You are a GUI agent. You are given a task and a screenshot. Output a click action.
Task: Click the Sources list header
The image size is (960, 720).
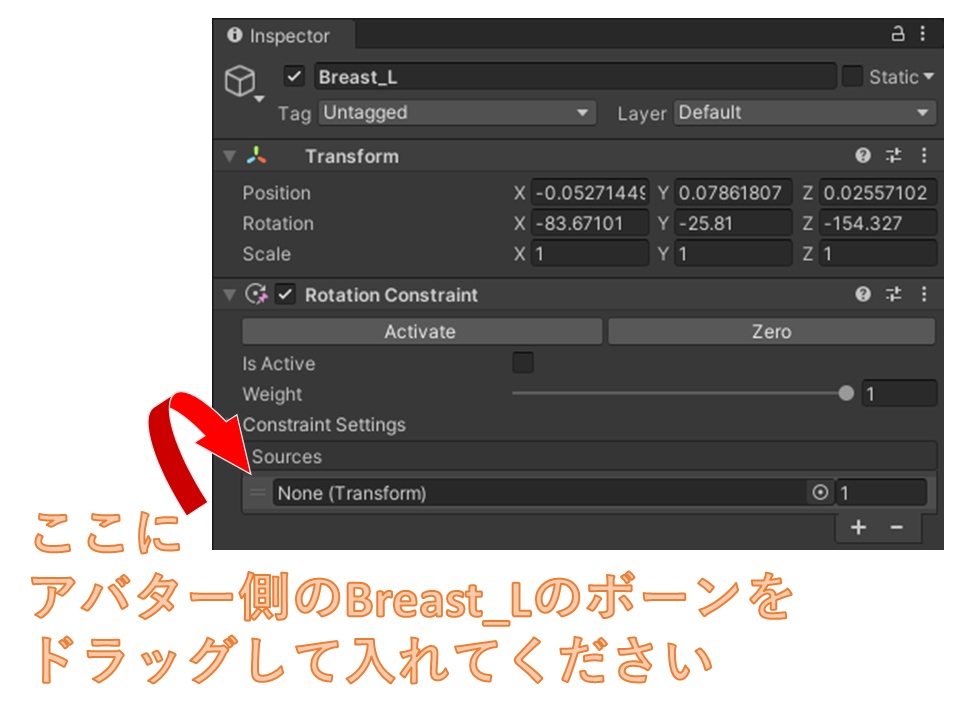(589, 456)
